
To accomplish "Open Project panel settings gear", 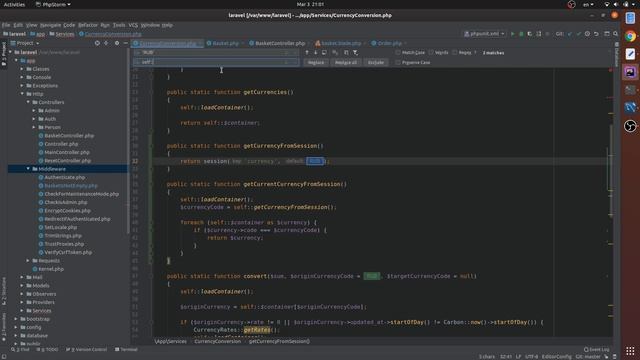I will tap(117, 43).
